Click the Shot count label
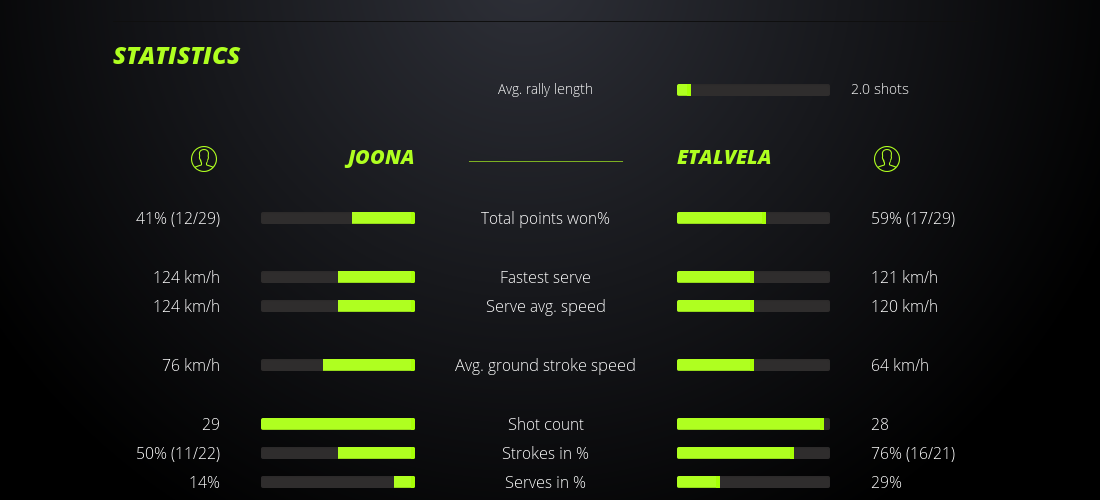Screen dimensions: 1100x500 (x=545, y=424)
